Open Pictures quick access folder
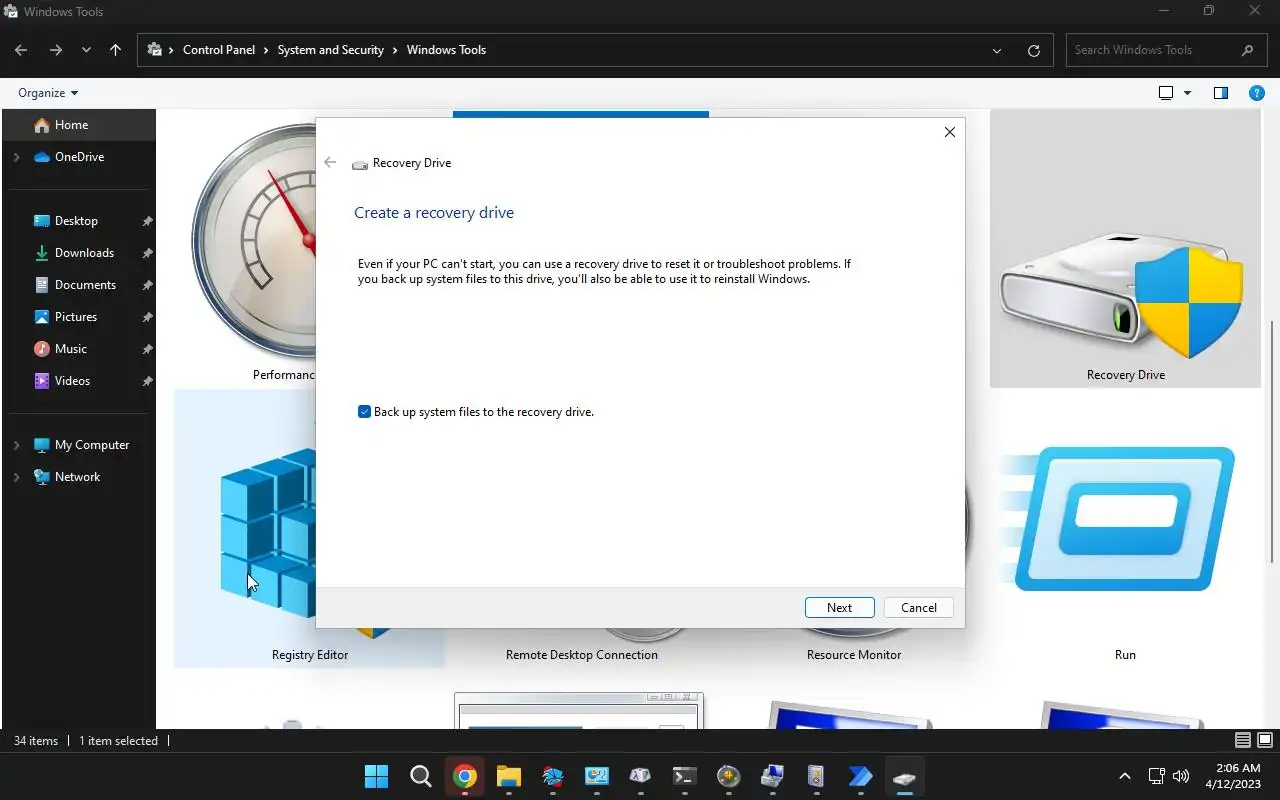The width and height of the screenshot is (1280, 800). [x=76, y=317]
